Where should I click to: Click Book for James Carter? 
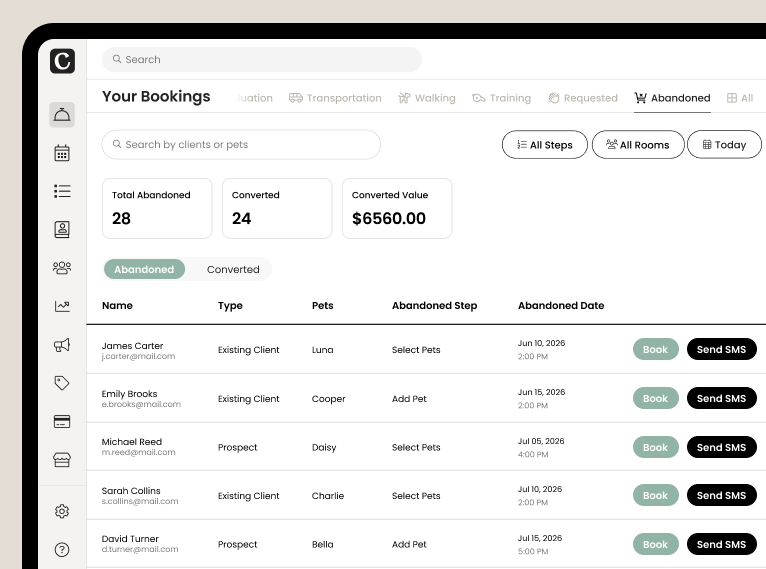tap(656, 349)
